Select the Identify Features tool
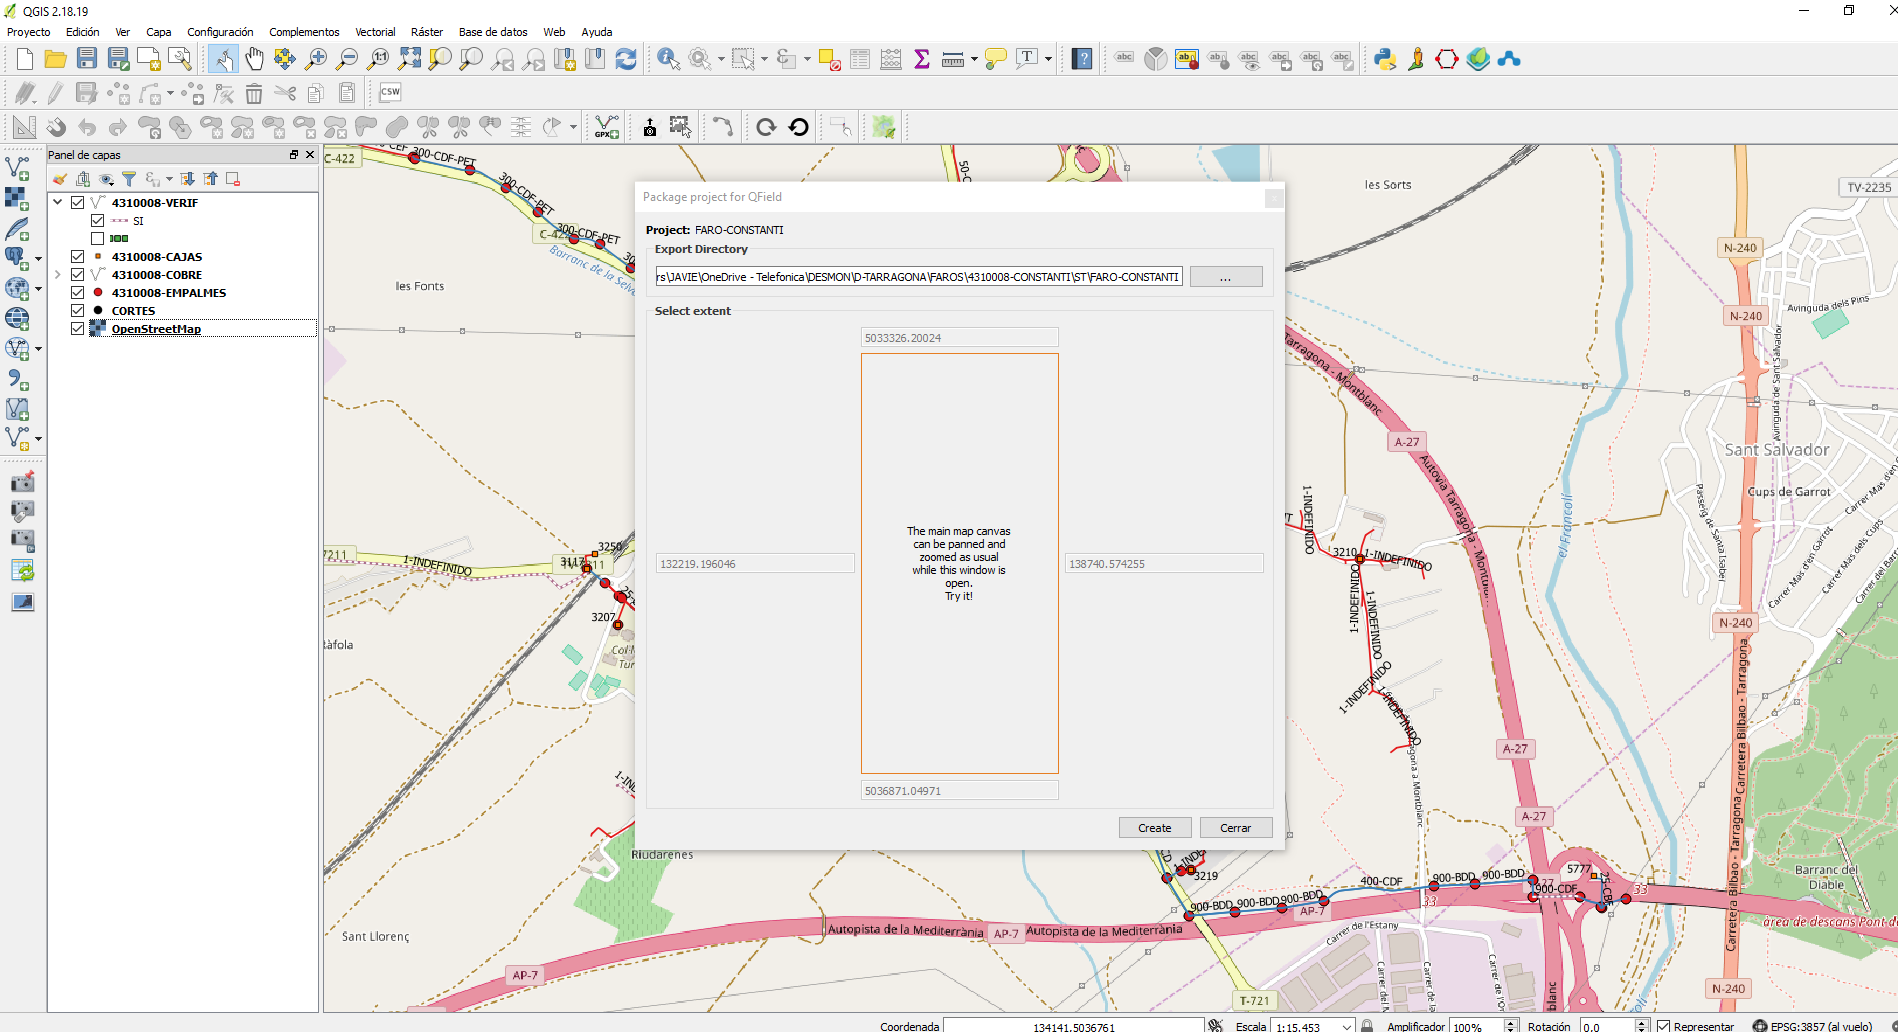The height and width of the screenshot is (1032, 1898). click(x=669, y=58)
